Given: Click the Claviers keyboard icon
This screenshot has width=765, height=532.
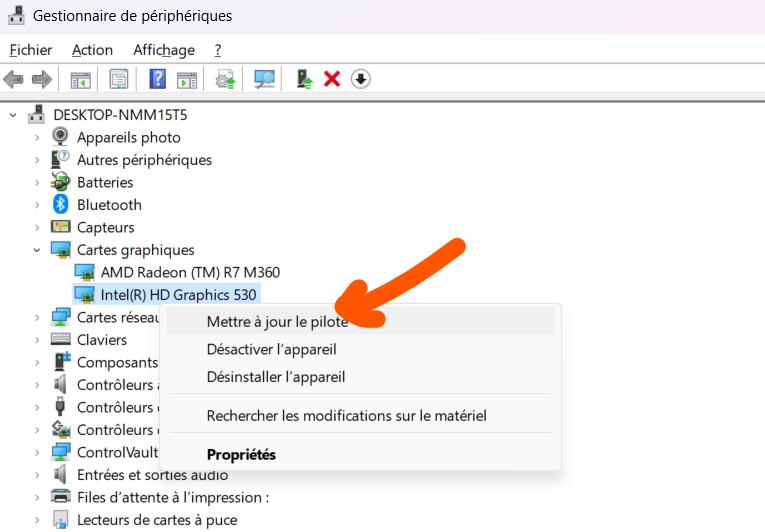Looking at the screenshot, I should (x=60, y=339).
